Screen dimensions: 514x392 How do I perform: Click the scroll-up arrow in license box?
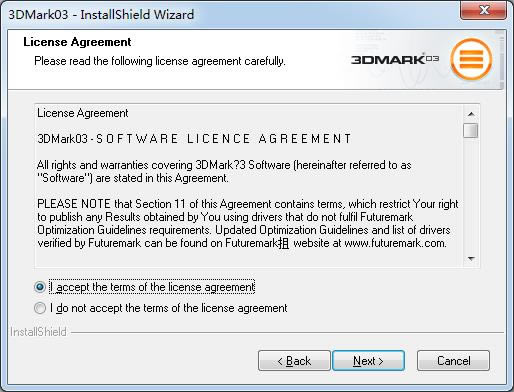tap(471, 114)
